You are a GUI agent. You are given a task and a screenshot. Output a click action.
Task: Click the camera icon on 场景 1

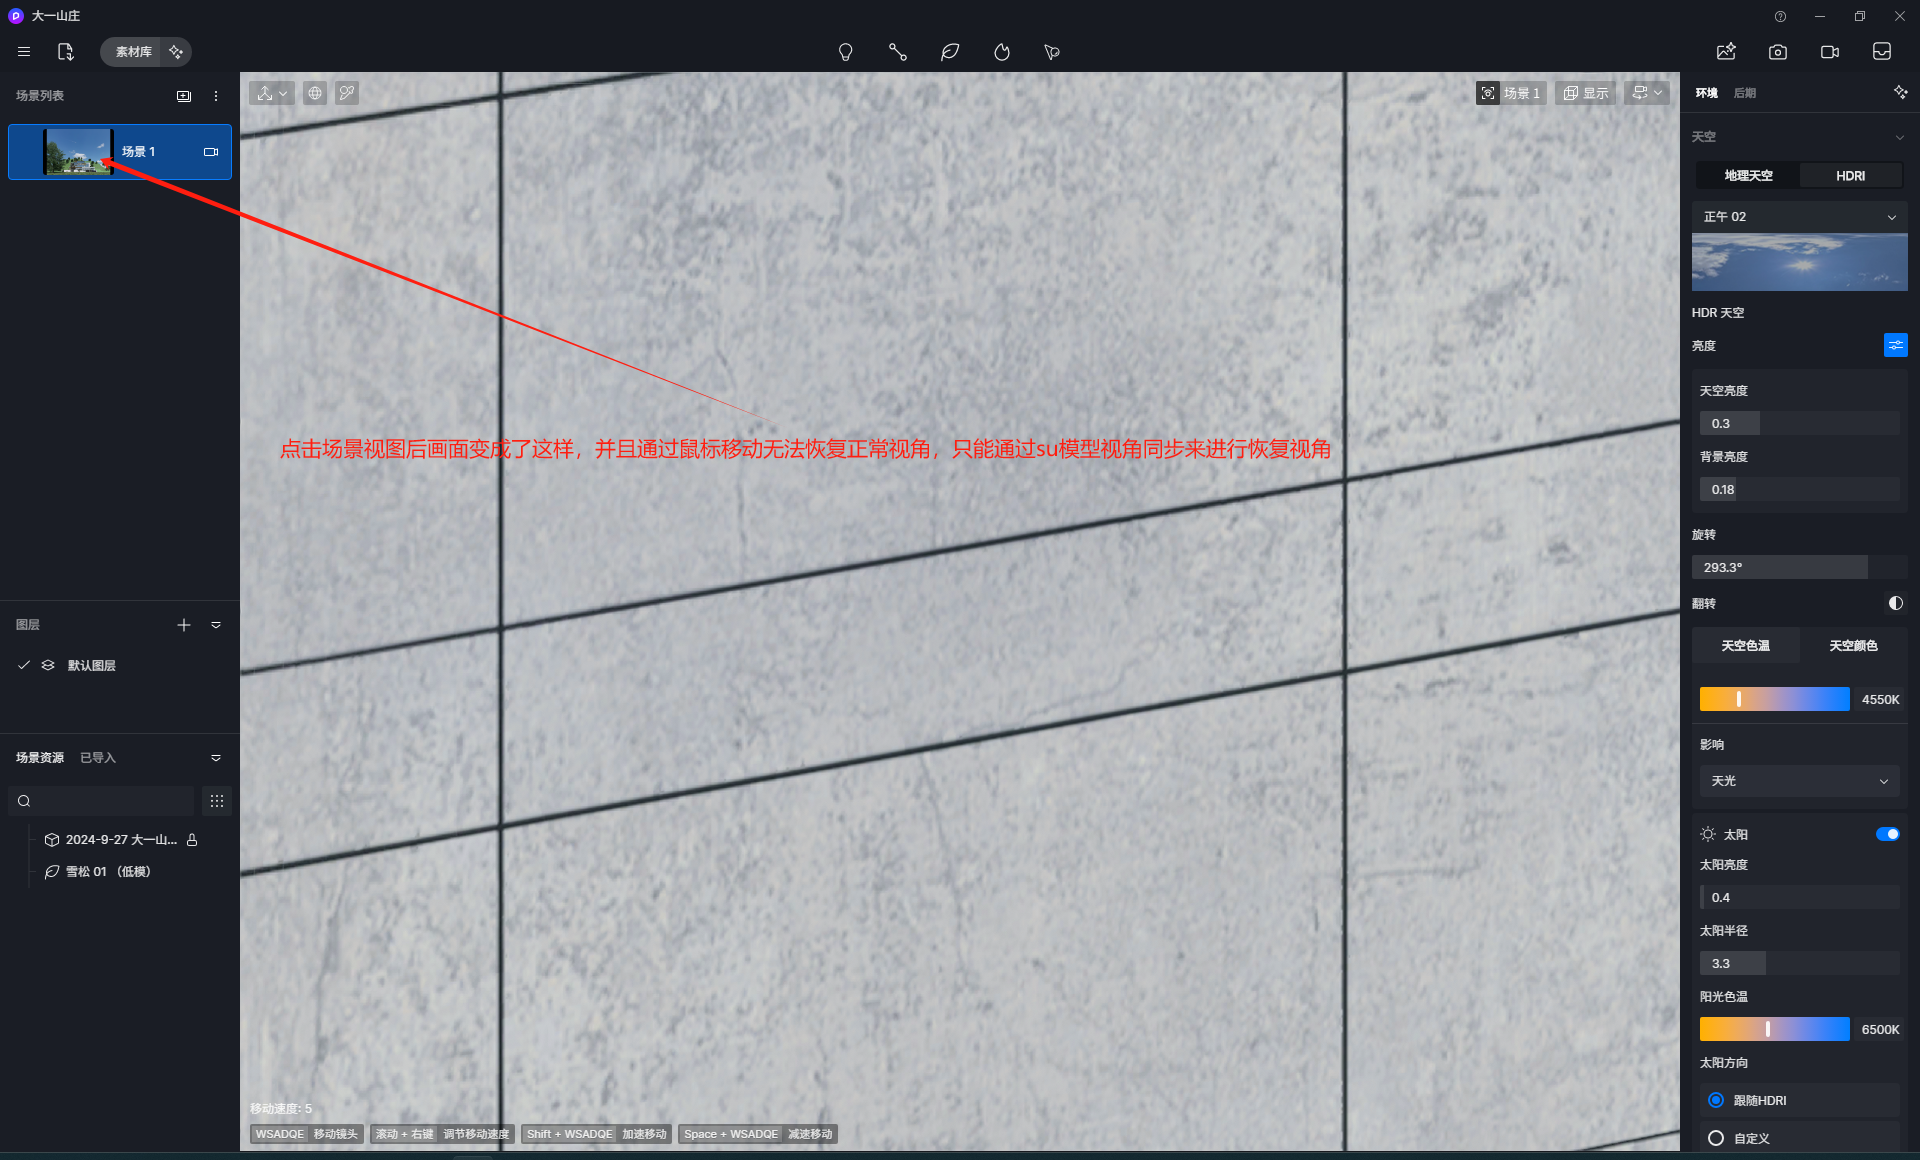(211, 152)
